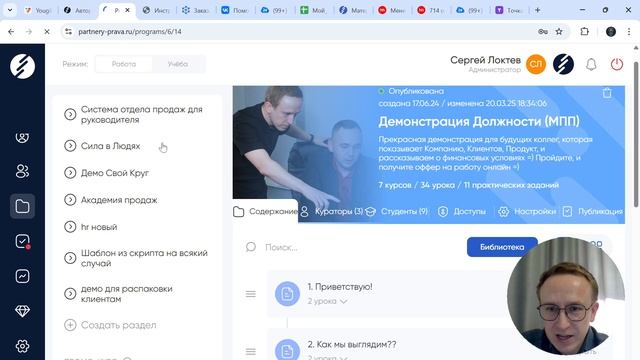
Task: Click the company logo at sidebar top
Action: [22, 66]
